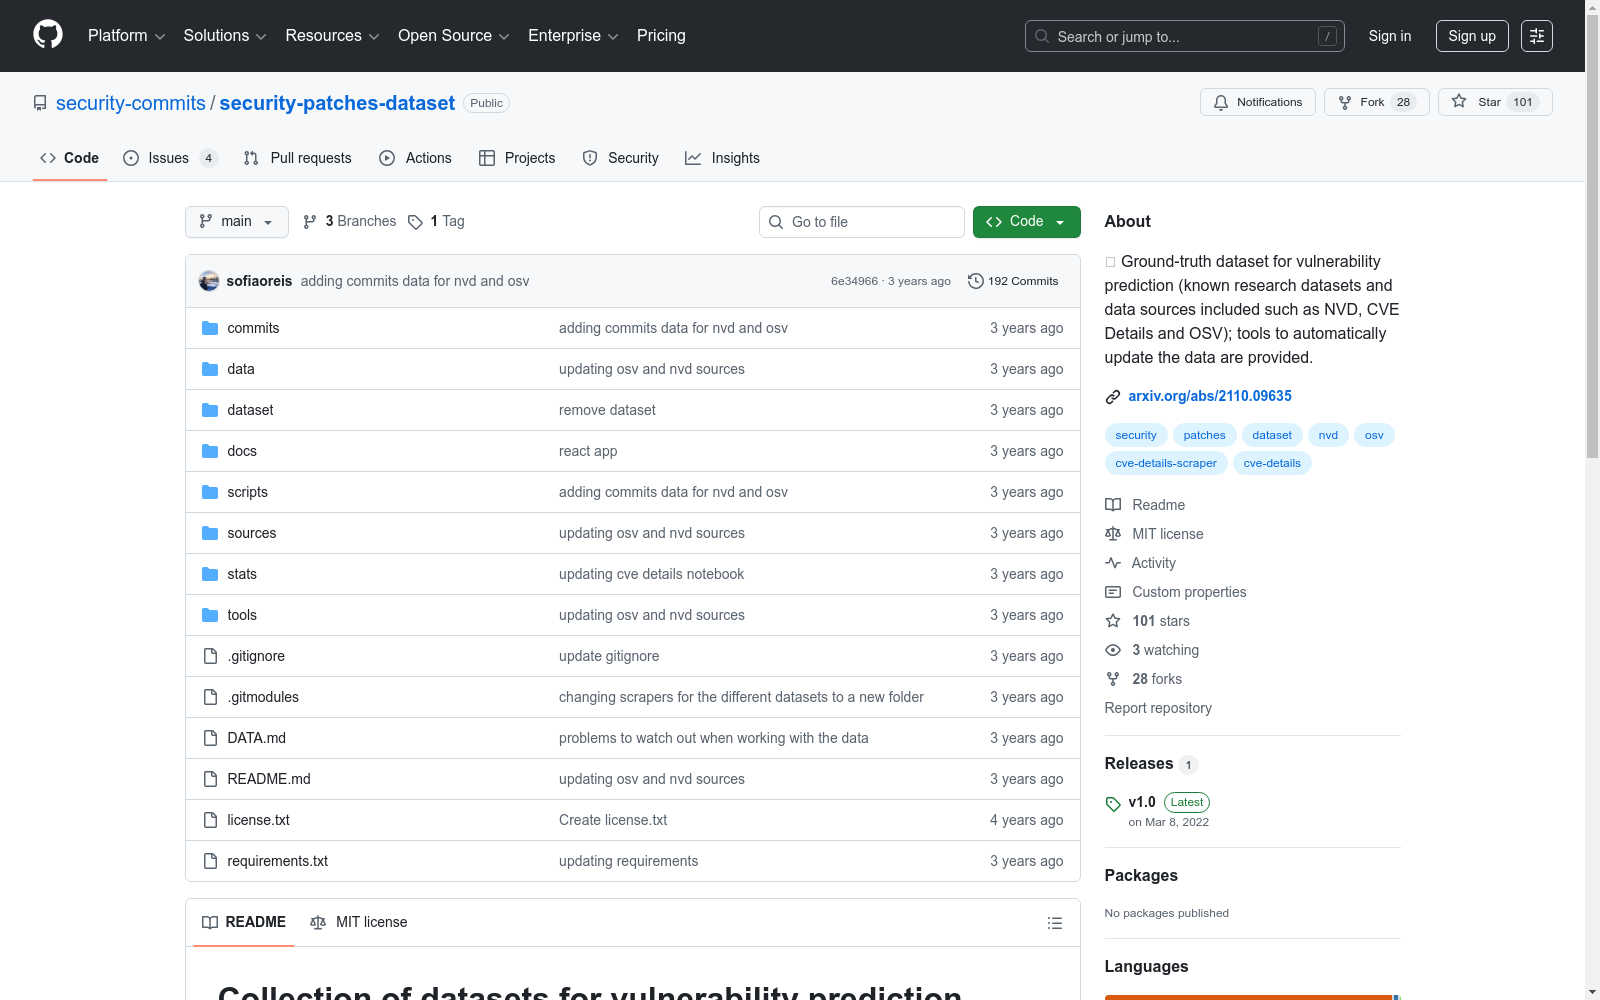The image size is (1600, 1000).
Task: Click the requirements.txt file icon
Action: click(210, 861)
